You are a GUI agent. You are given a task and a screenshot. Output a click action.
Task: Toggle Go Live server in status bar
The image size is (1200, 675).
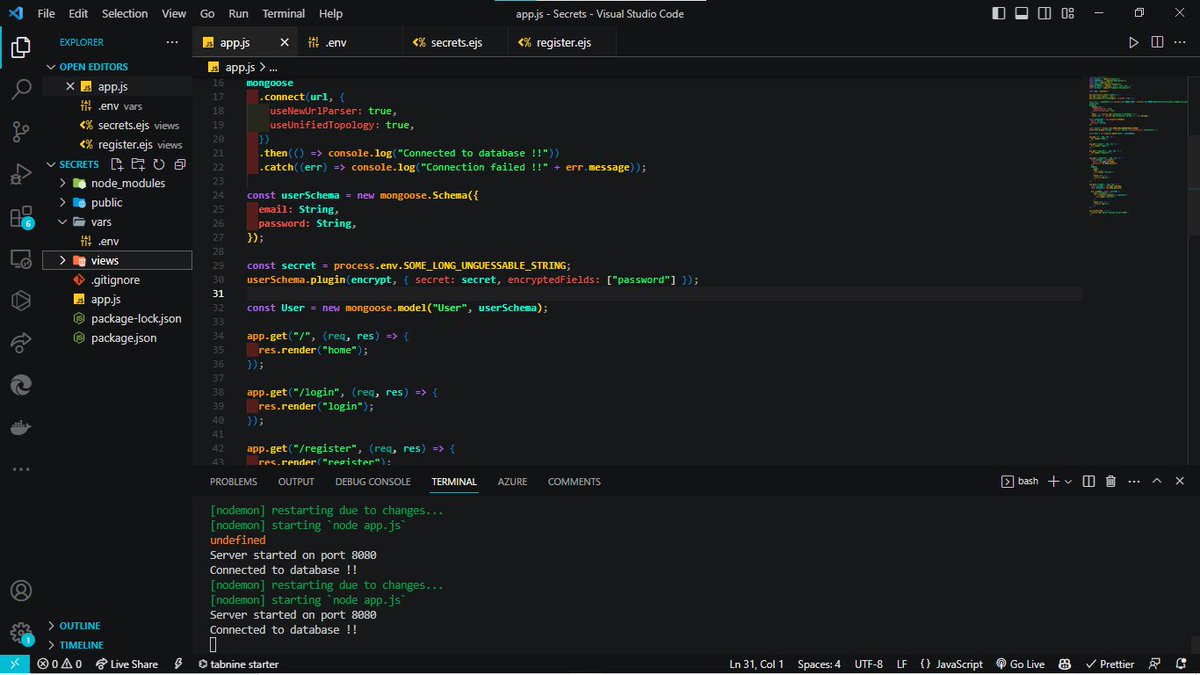tap(1020, 664)
